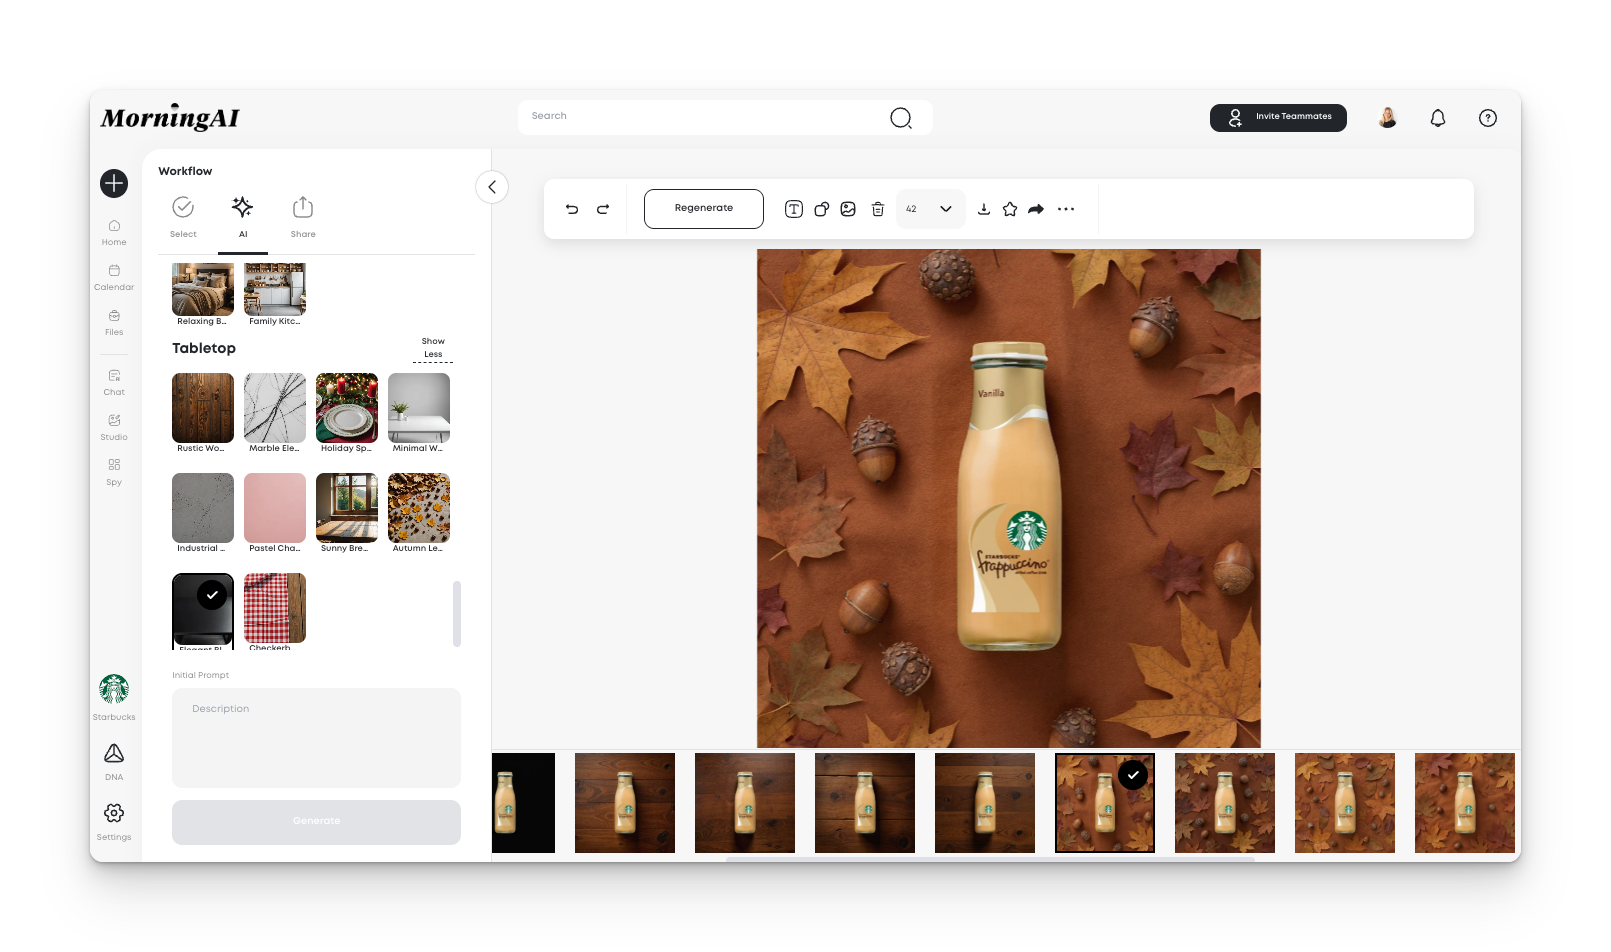Screen dimensions: 1611x952
Task: Click the Invite Teammates button
Action: 1278,117
